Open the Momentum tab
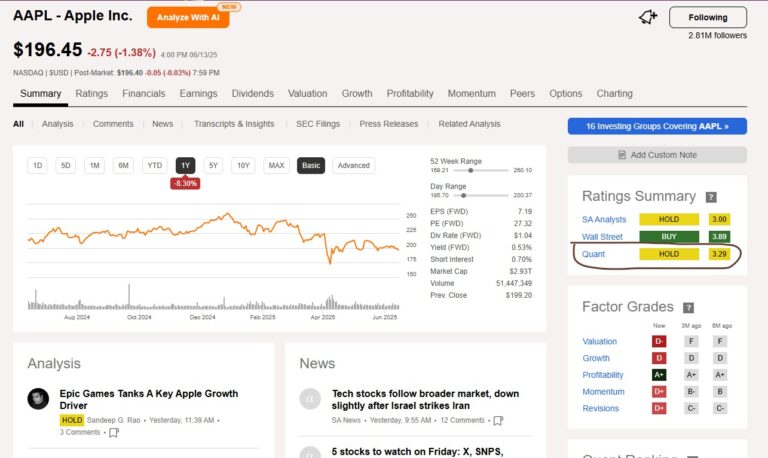 [x=472, y=94]
